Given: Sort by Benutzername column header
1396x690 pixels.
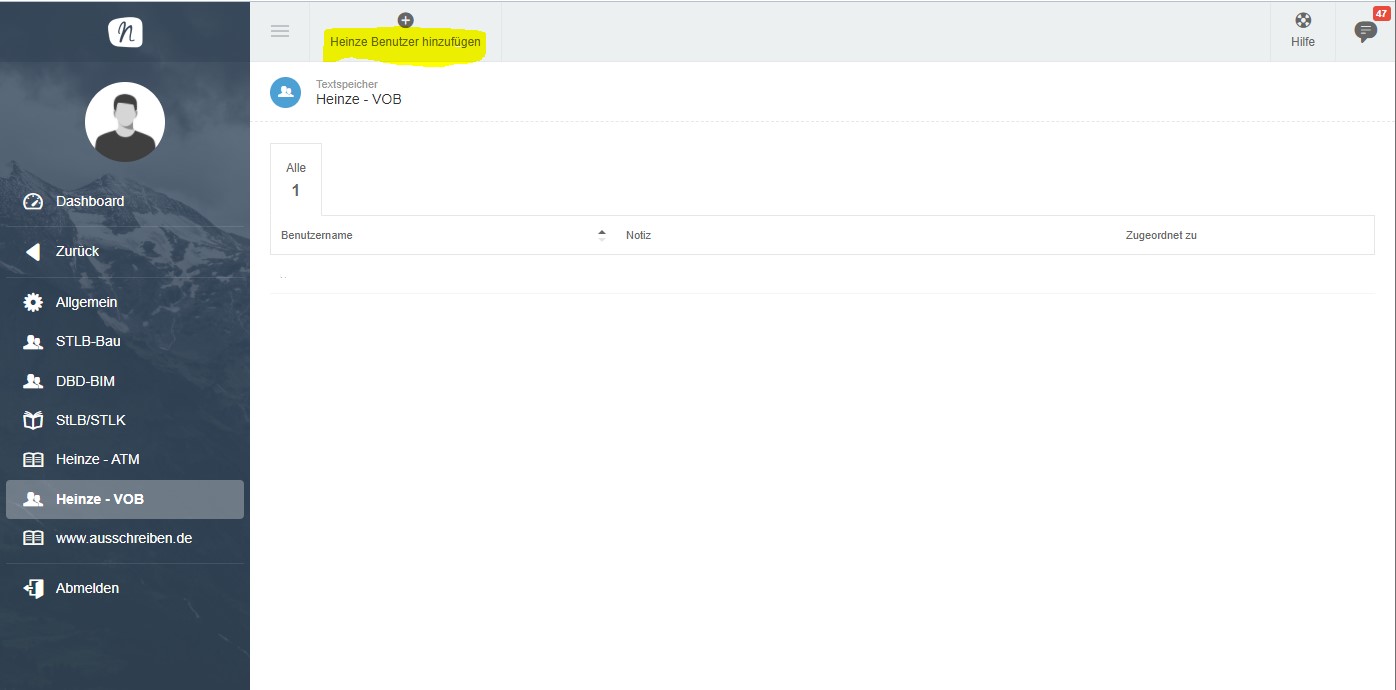Looking at the screenshot, I should 317,235.
